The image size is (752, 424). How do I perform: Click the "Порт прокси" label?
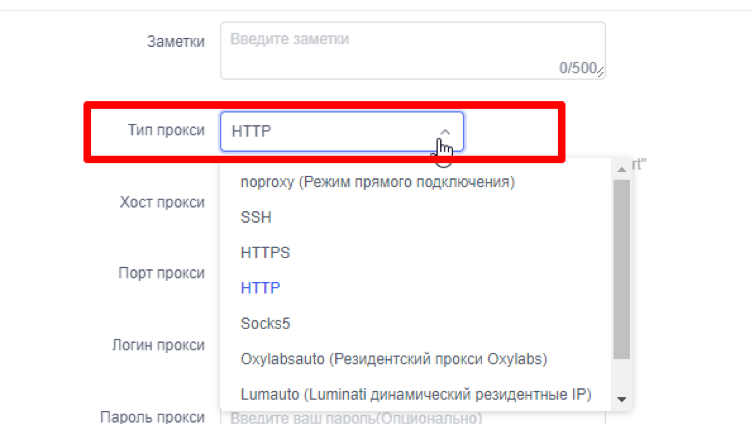(162, 273)
